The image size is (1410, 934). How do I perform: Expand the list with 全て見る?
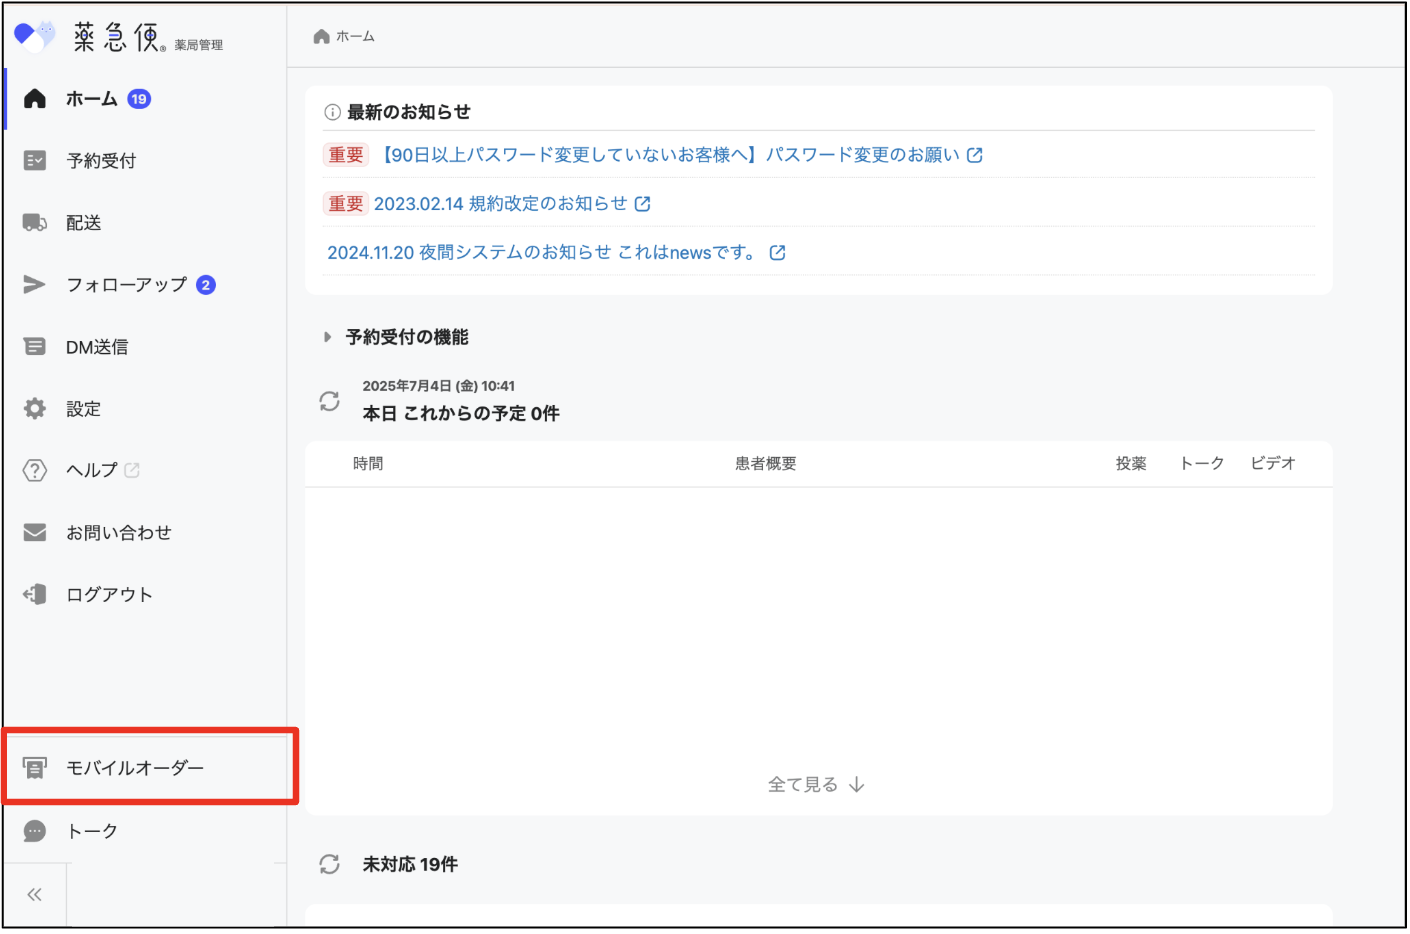[x=815, y=785]
